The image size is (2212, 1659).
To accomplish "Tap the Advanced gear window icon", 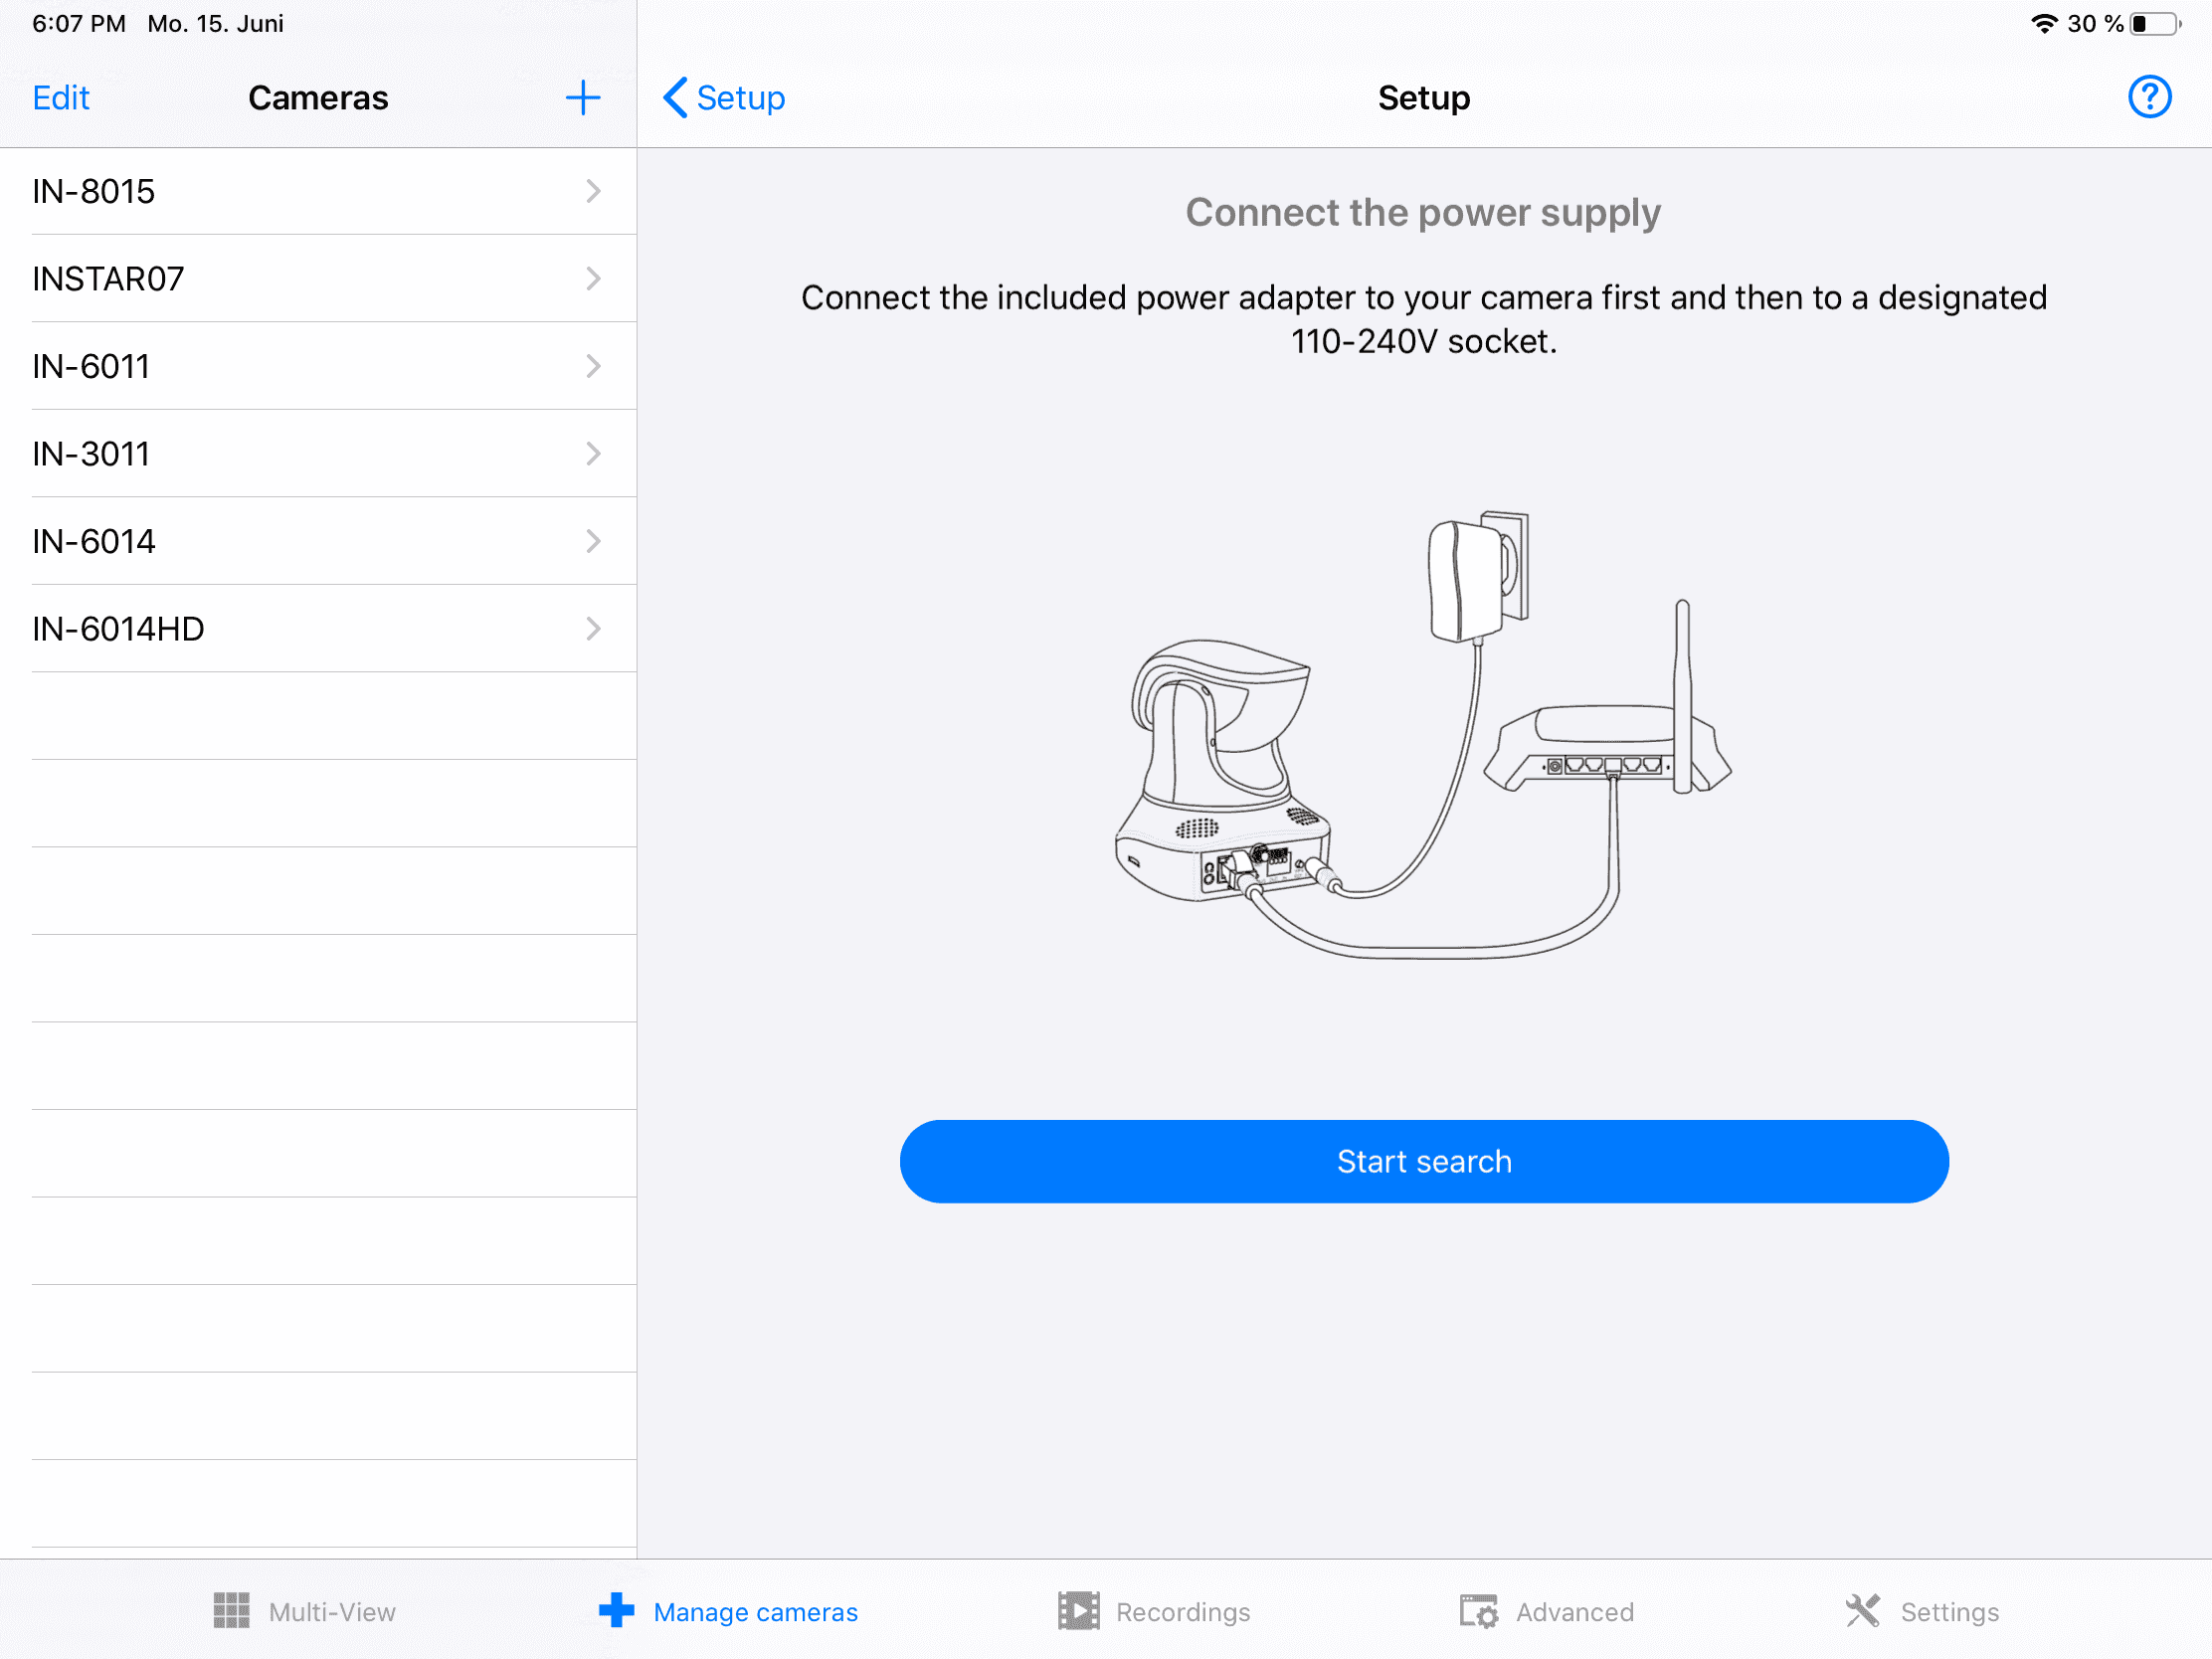I will click(1478, 1611).
